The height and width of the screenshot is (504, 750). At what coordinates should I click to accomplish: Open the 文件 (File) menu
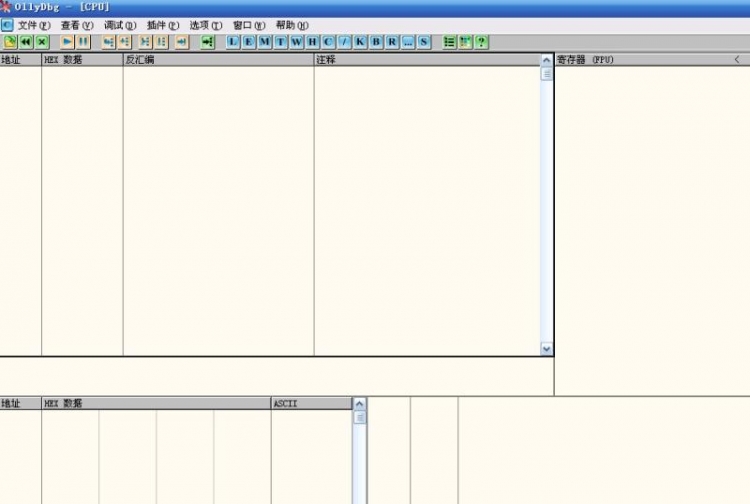click(x=34, y=25)
